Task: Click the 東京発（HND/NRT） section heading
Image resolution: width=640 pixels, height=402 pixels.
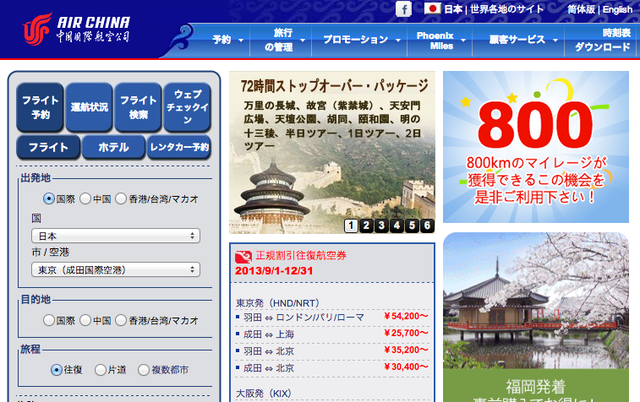Action: (x=277, y=303)
